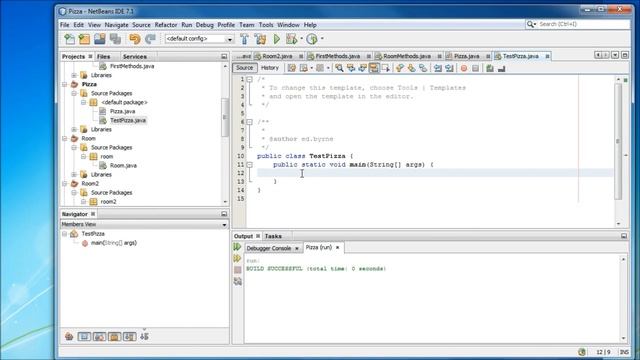Open the Tools menu
The image size is (640, 360).
pyautogui.click(x=266, y=25)
